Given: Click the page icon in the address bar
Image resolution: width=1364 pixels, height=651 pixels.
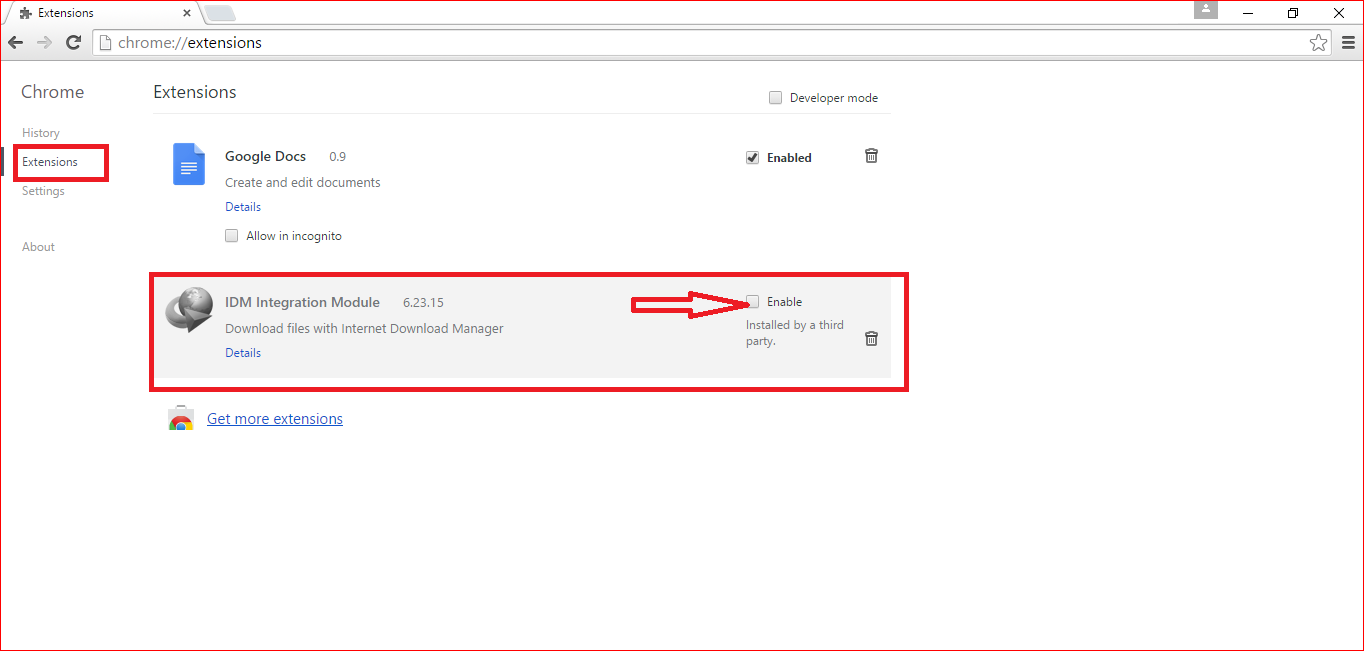Looking at the screenshot, I should tap(106, 43).
